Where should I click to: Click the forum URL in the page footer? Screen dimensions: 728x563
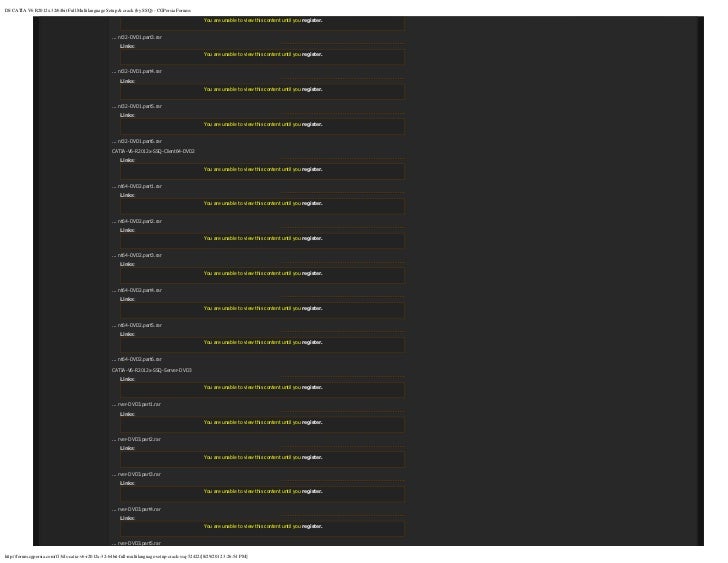(126, 556)
